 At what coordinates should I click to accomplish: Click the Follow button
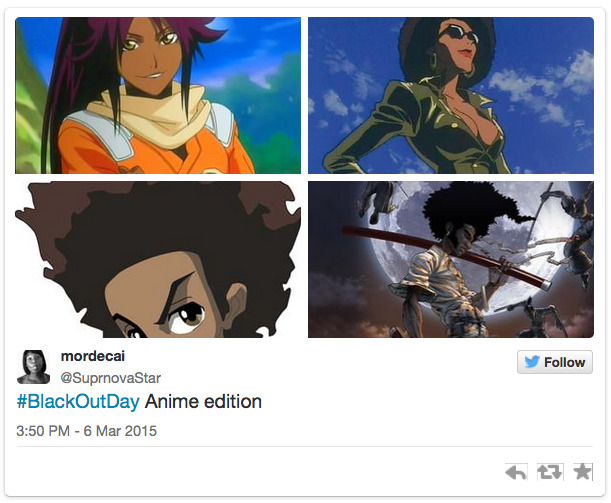click(x=555, y=362)
